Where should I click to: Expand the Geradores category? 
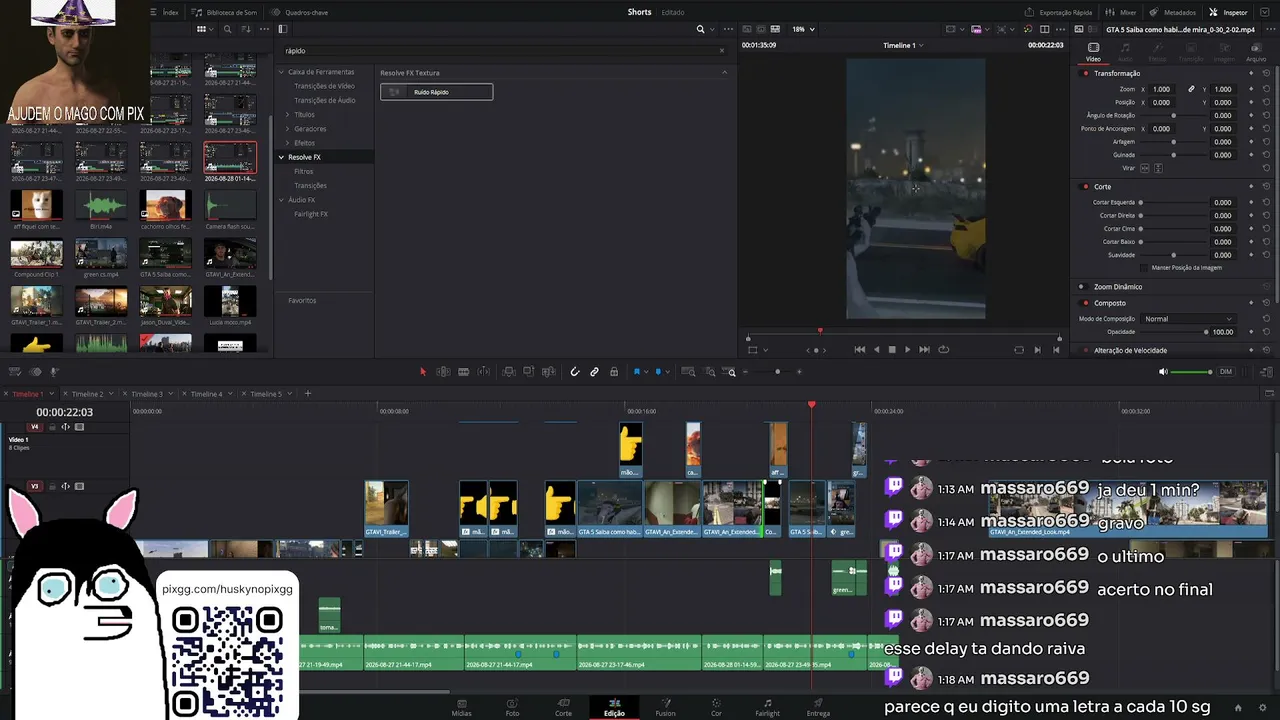(x=288, y=129)
